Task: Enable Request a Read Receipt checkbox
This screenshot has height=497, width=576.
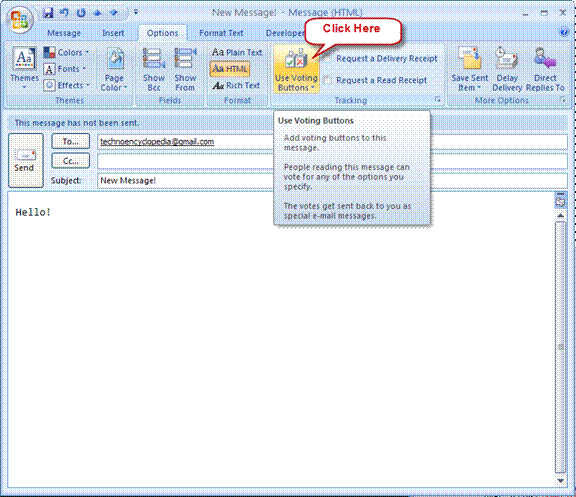Action: pyautogui.click(x=328, y=80)
